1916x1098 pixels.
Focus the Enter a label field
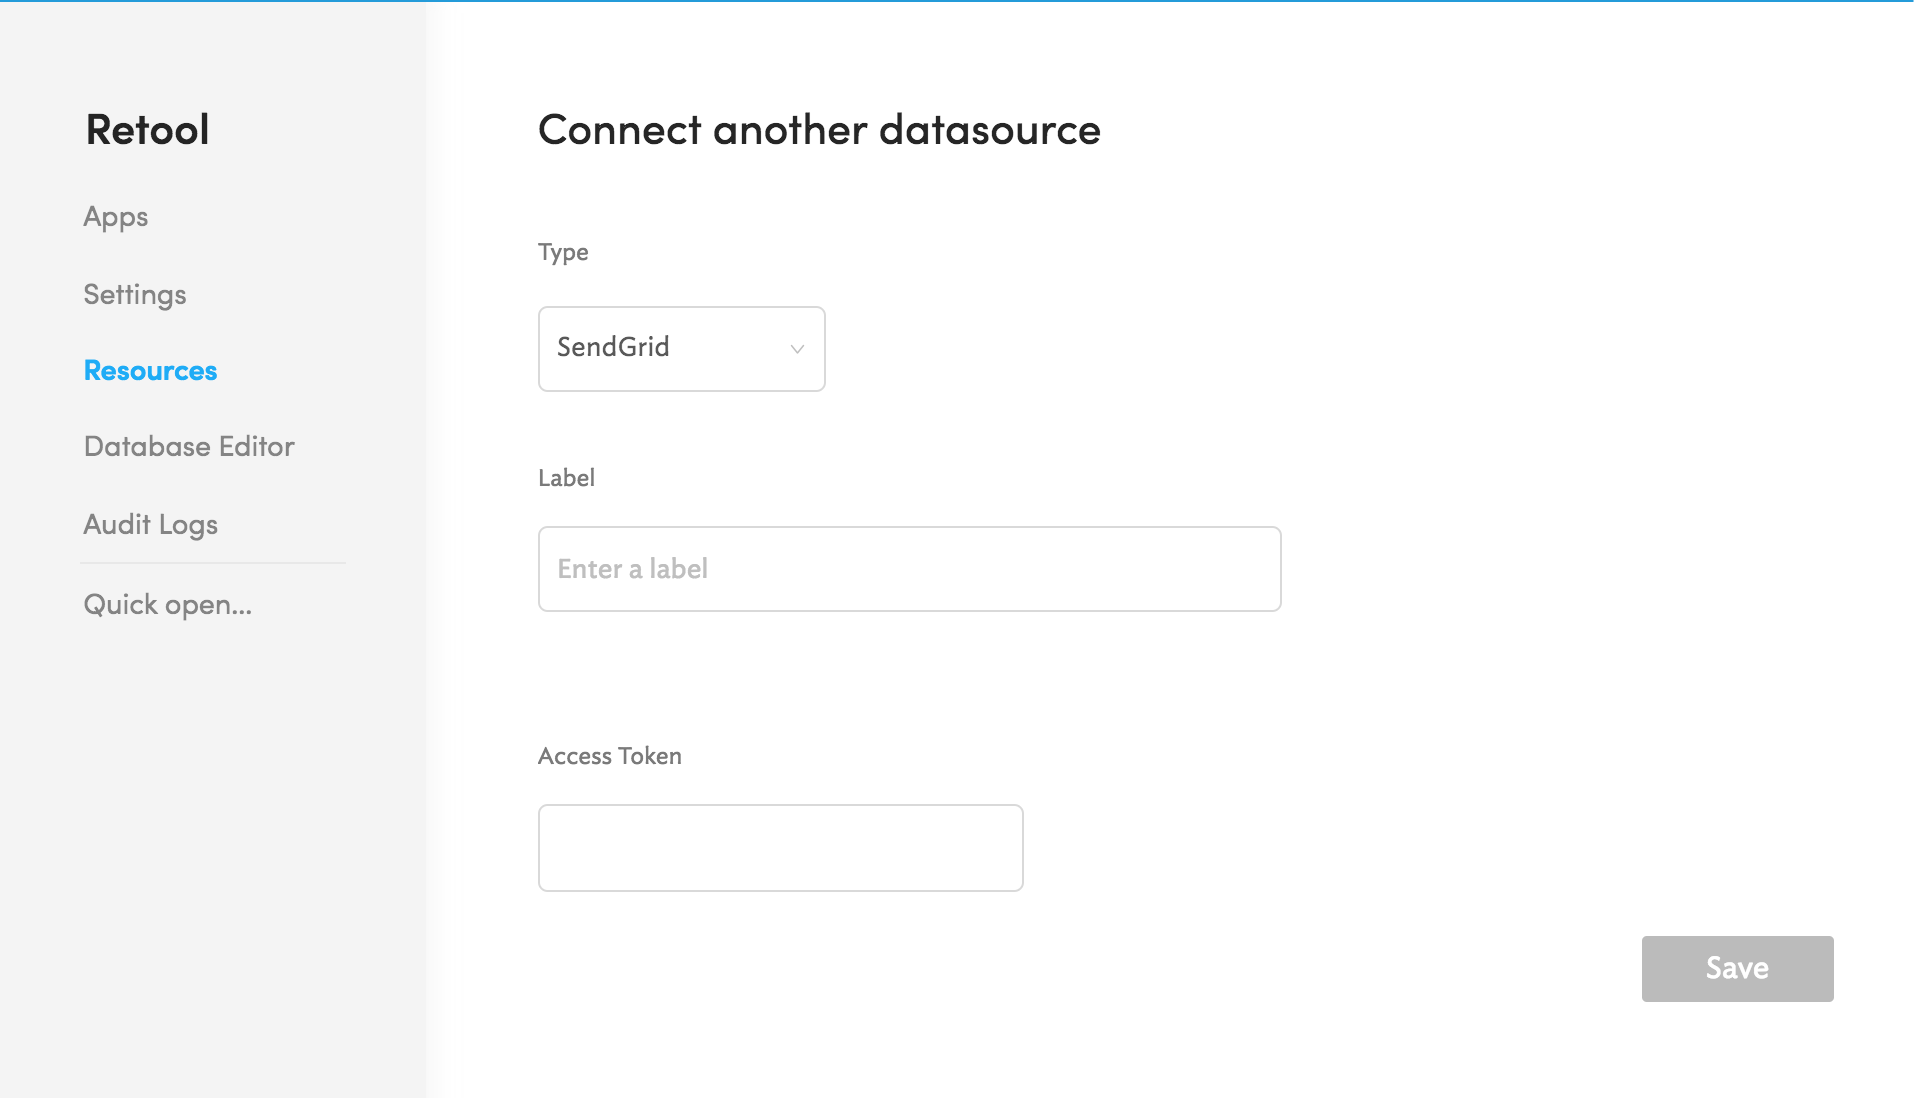coord(909,569)
